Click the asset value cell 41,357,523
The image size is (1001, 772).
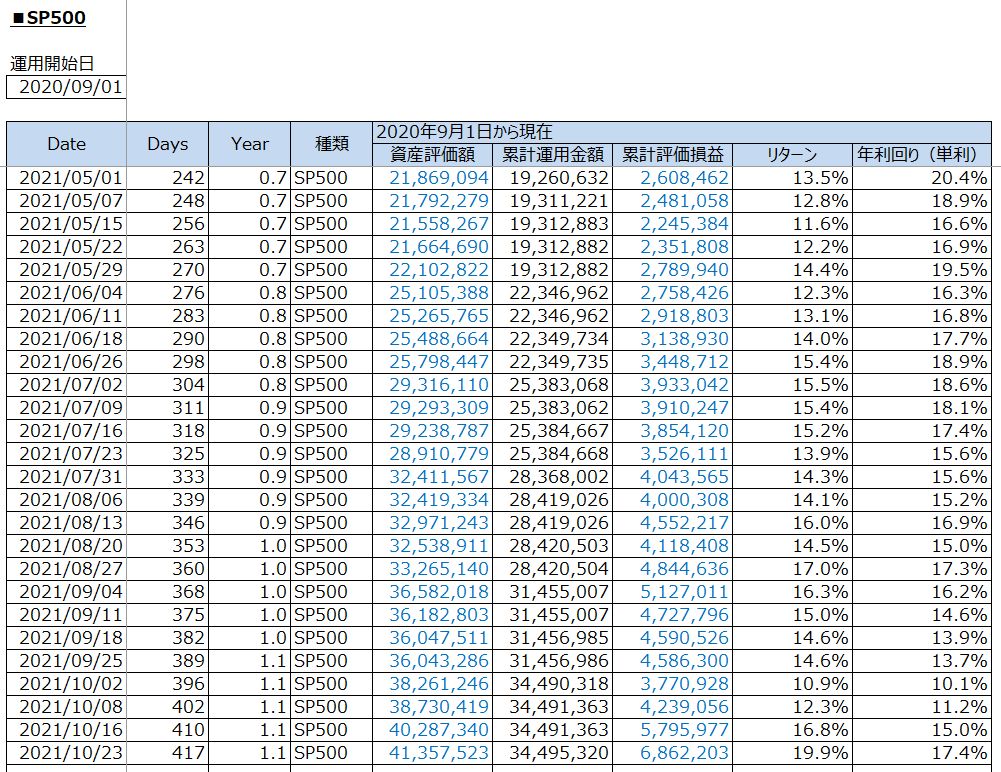433,753
